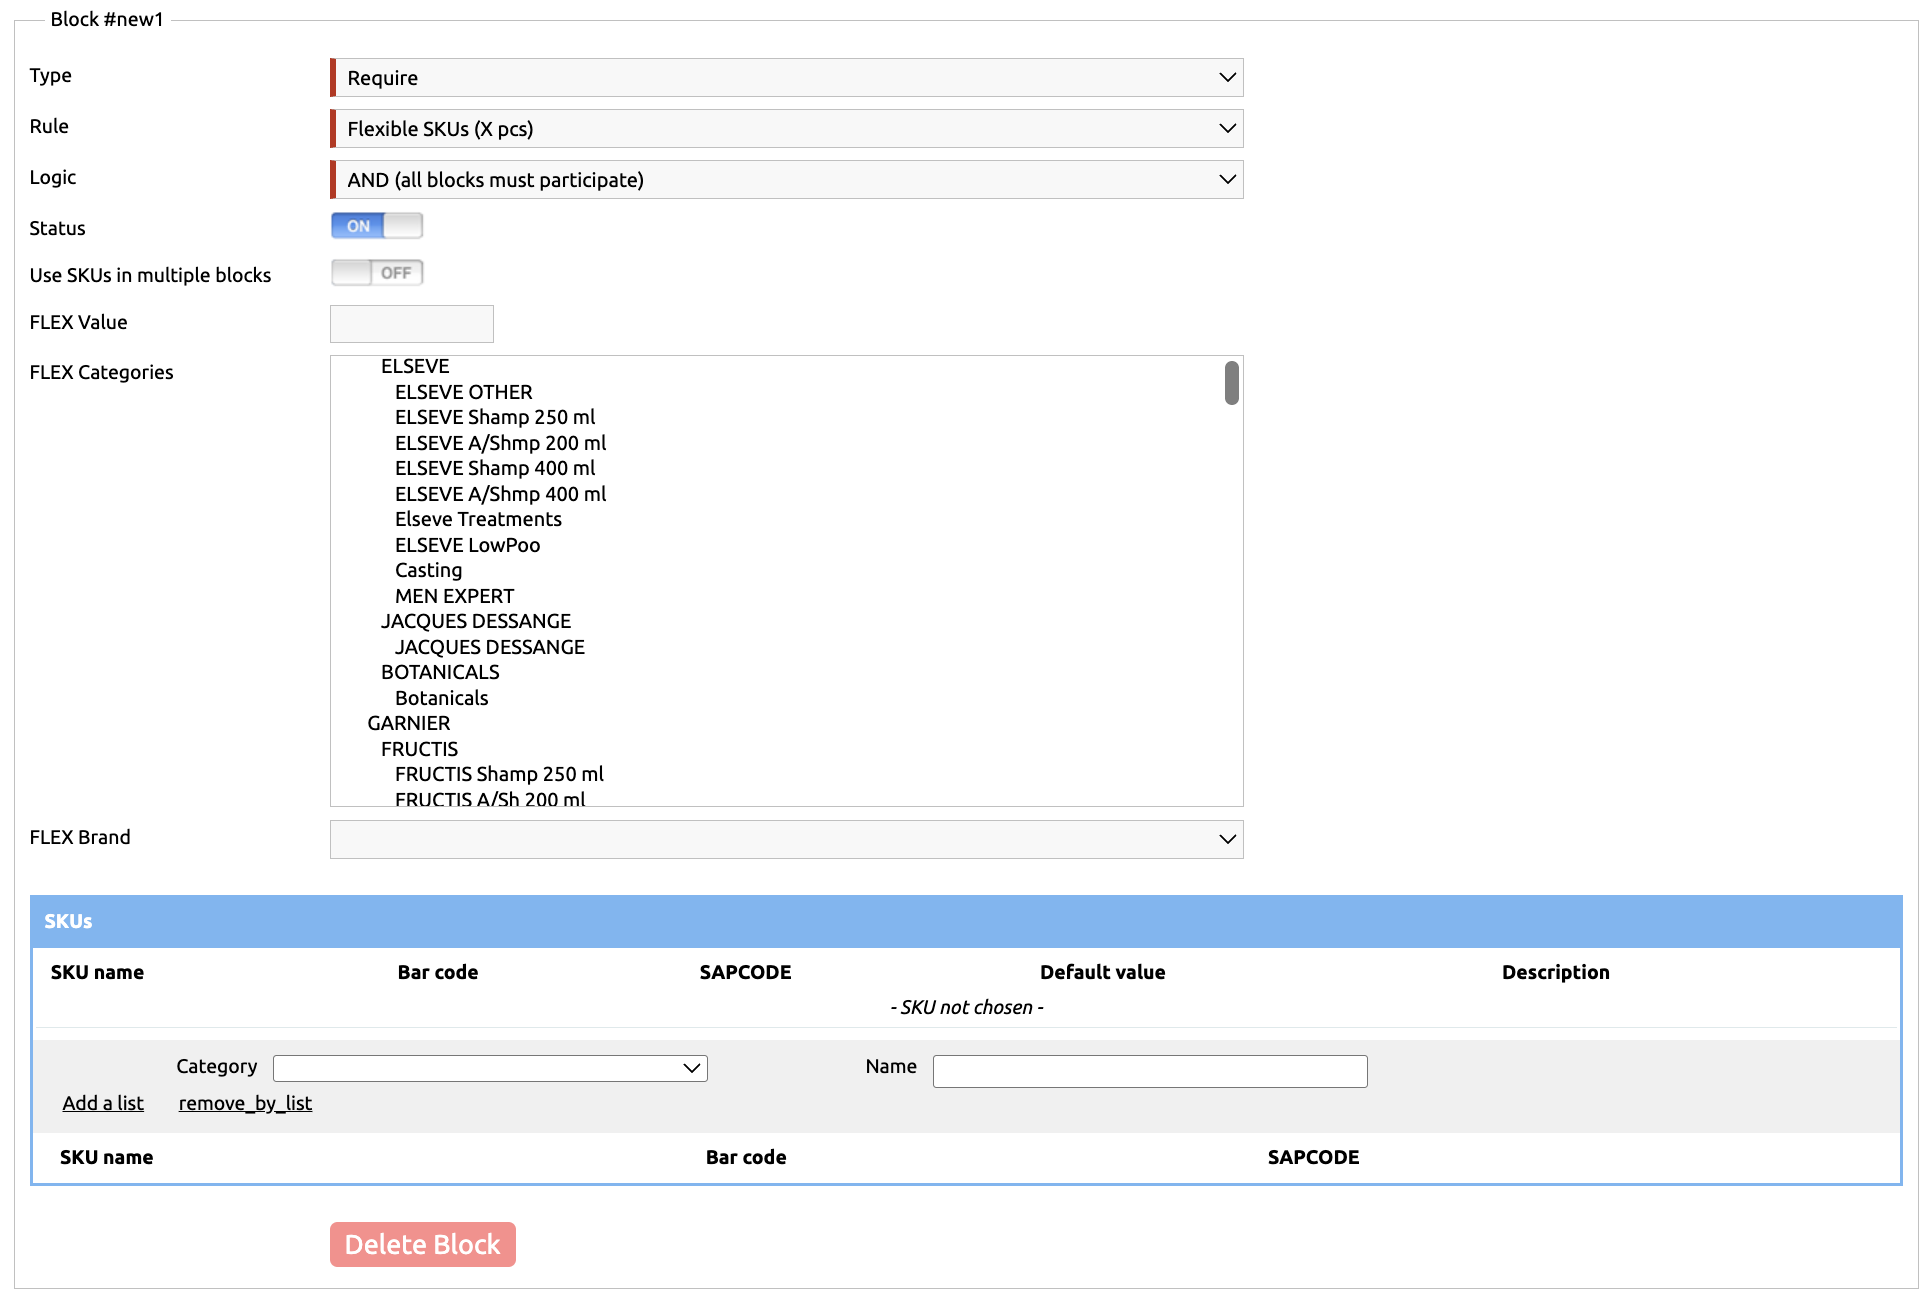1930x1306 pixels.
Task: Enable Use SKUs in multiple blocks
Action: click(x=377, y=273)
